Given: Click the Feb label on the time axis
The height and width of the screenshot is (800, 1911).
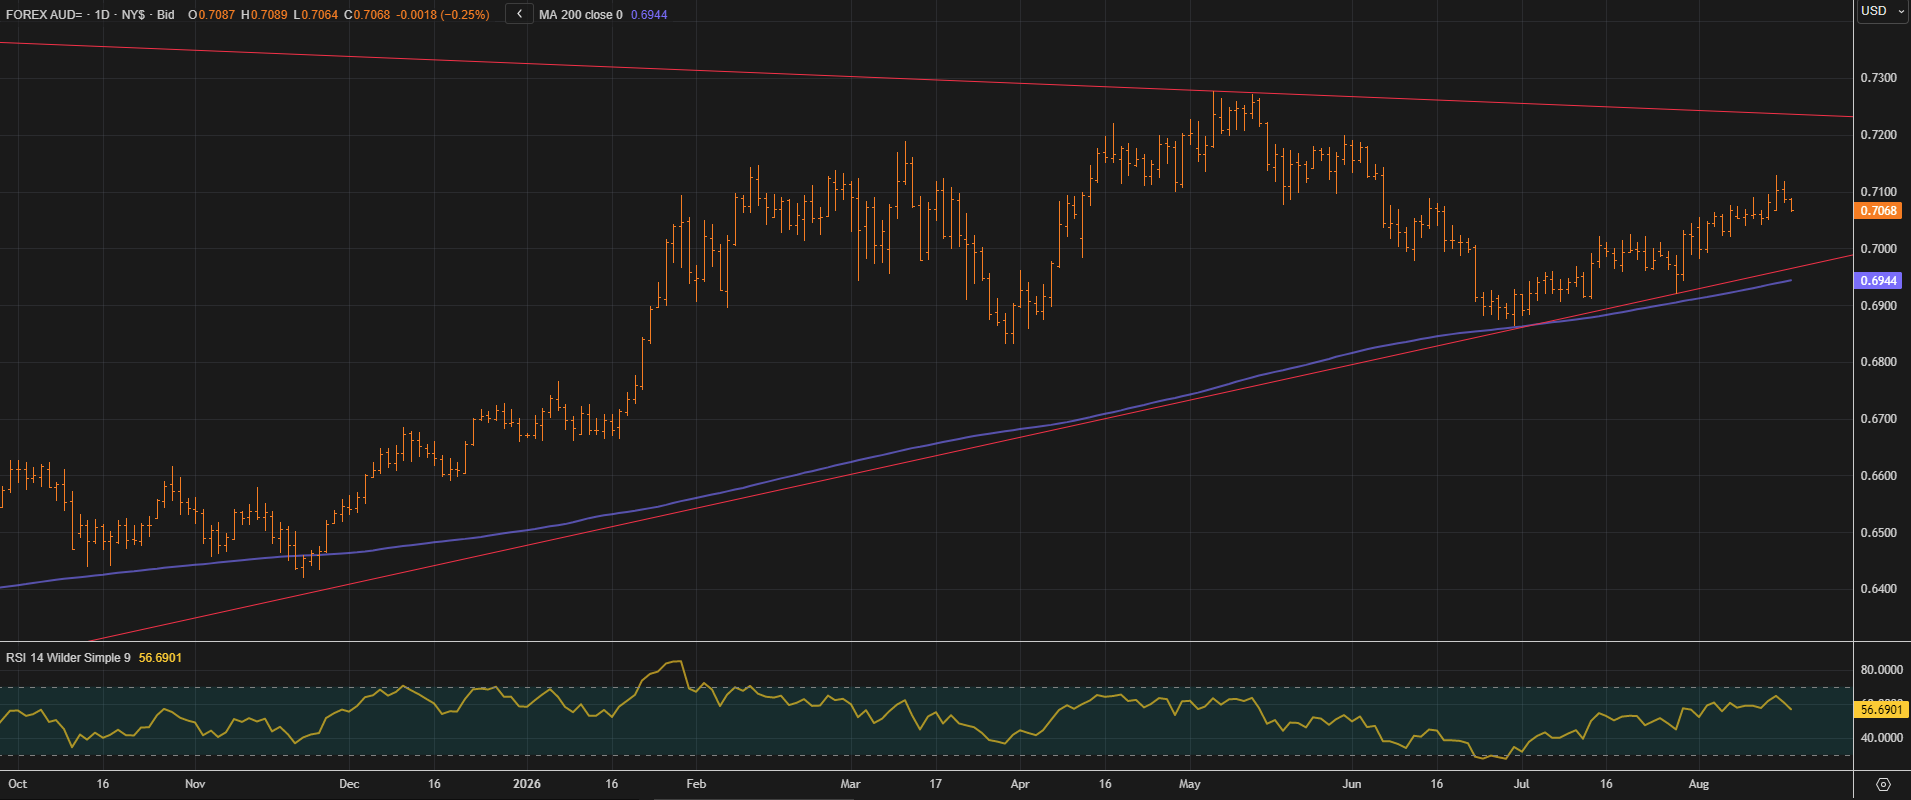Looking at the screenshot, I should coord(696,784).
